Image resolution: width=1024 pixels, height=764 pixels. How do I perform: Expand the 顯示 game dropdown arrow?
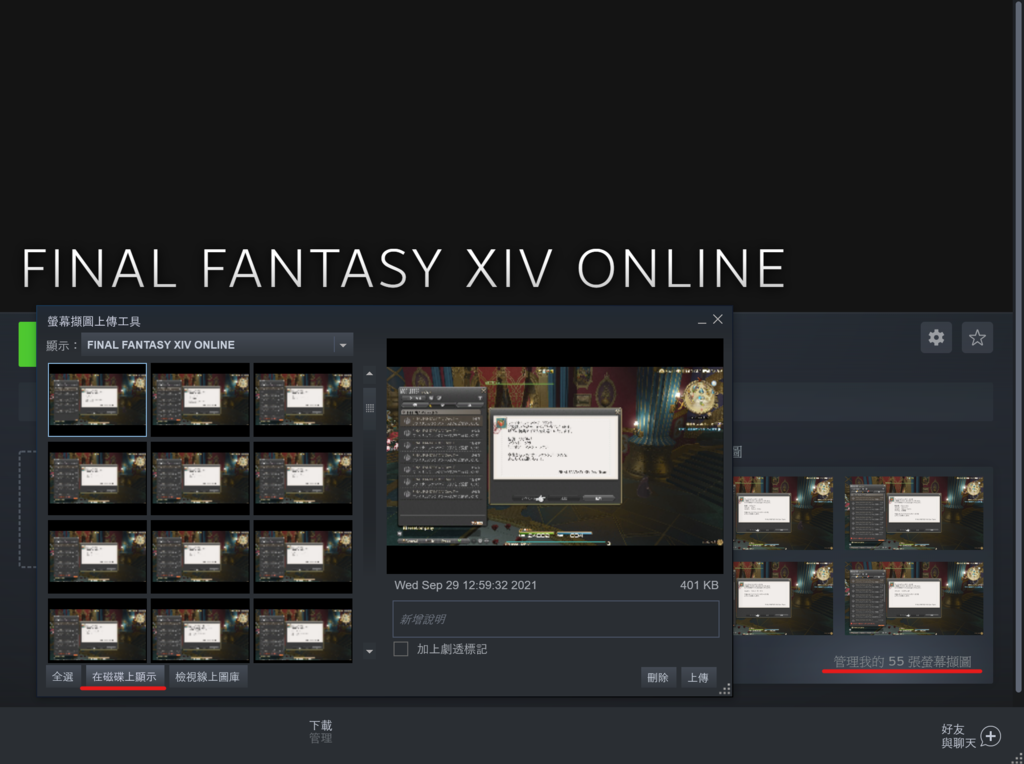coord(343,345)
